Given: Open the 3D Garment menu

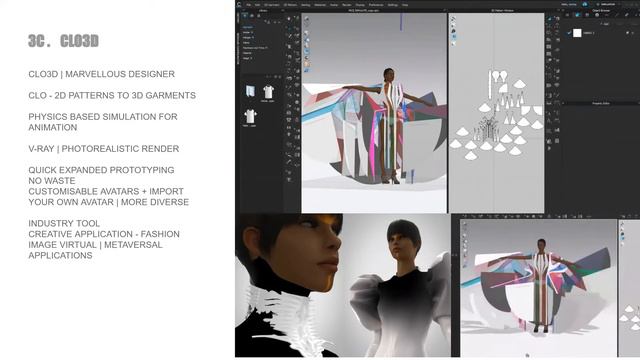Looking at the screenshot, I should 272,5.
